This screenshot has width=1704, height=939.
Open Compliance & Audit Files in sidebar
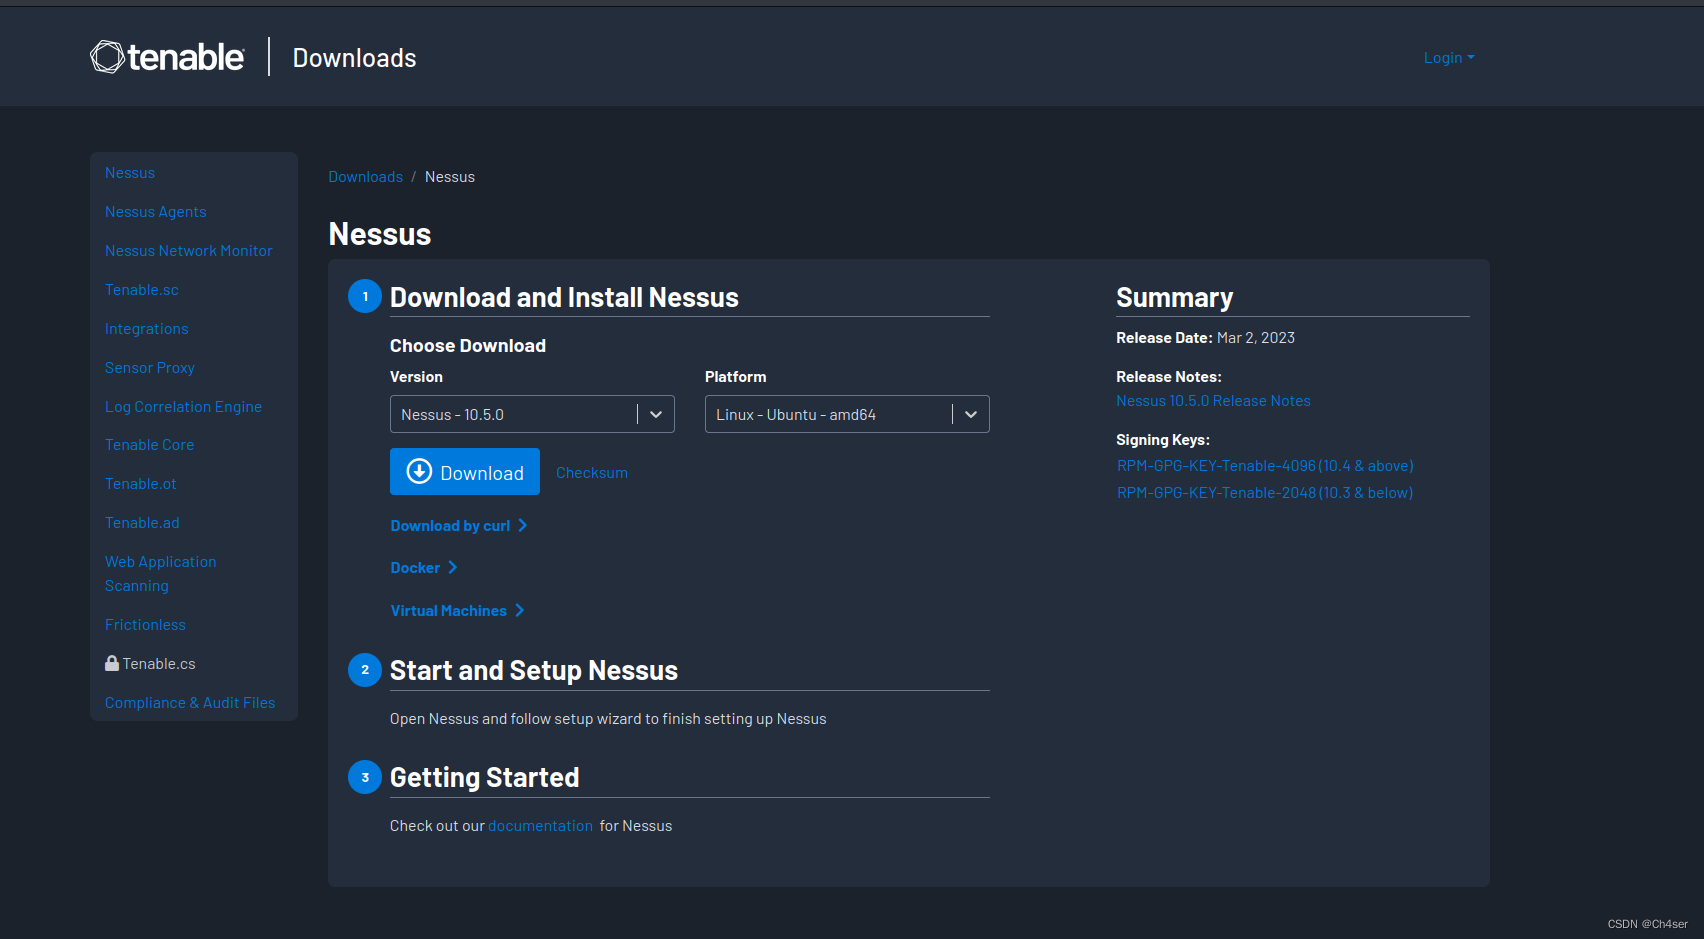[190, 703]
